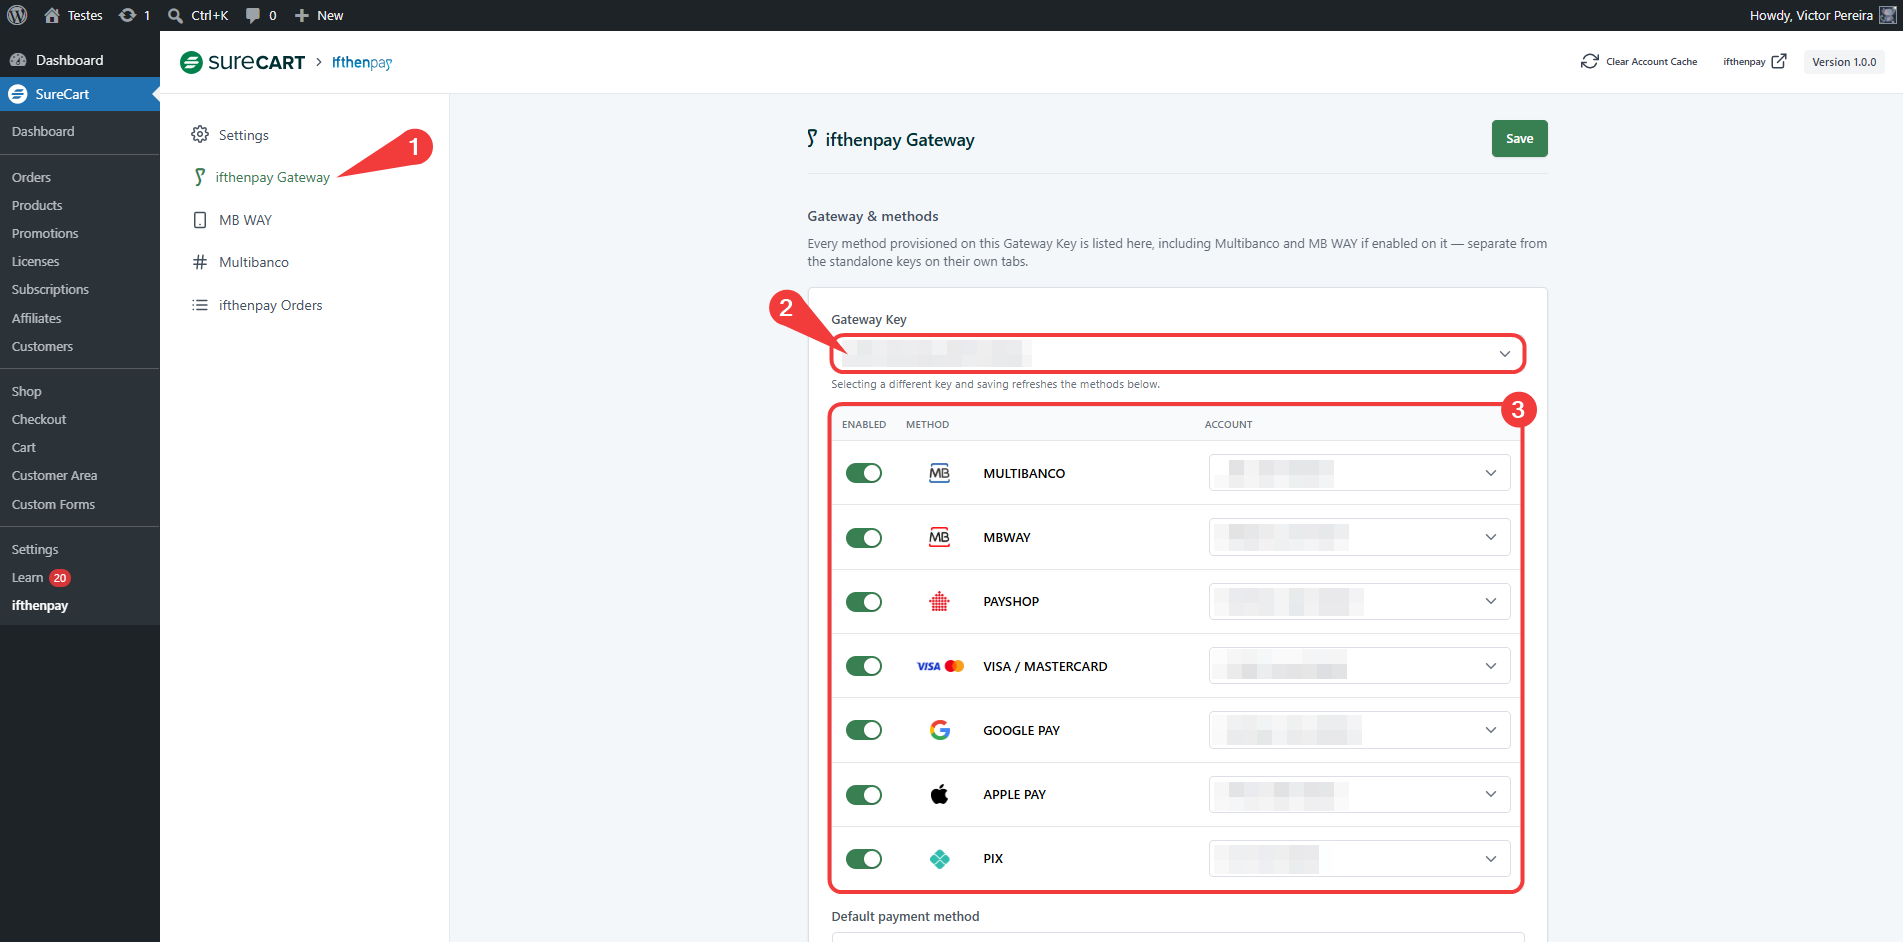Click the updates icon in admin bar
1903x942 pixels.
(x=127, y=15)
